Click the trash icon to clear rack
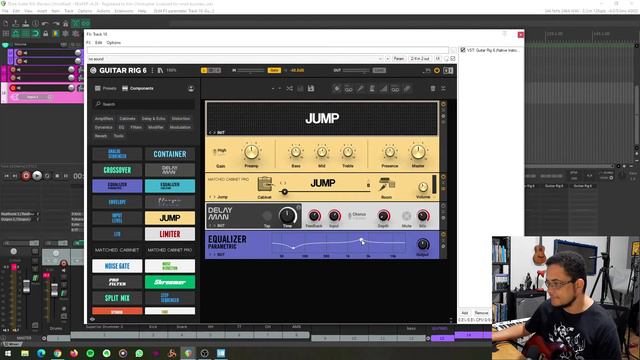Screen dimensions: 640x360 433,89
